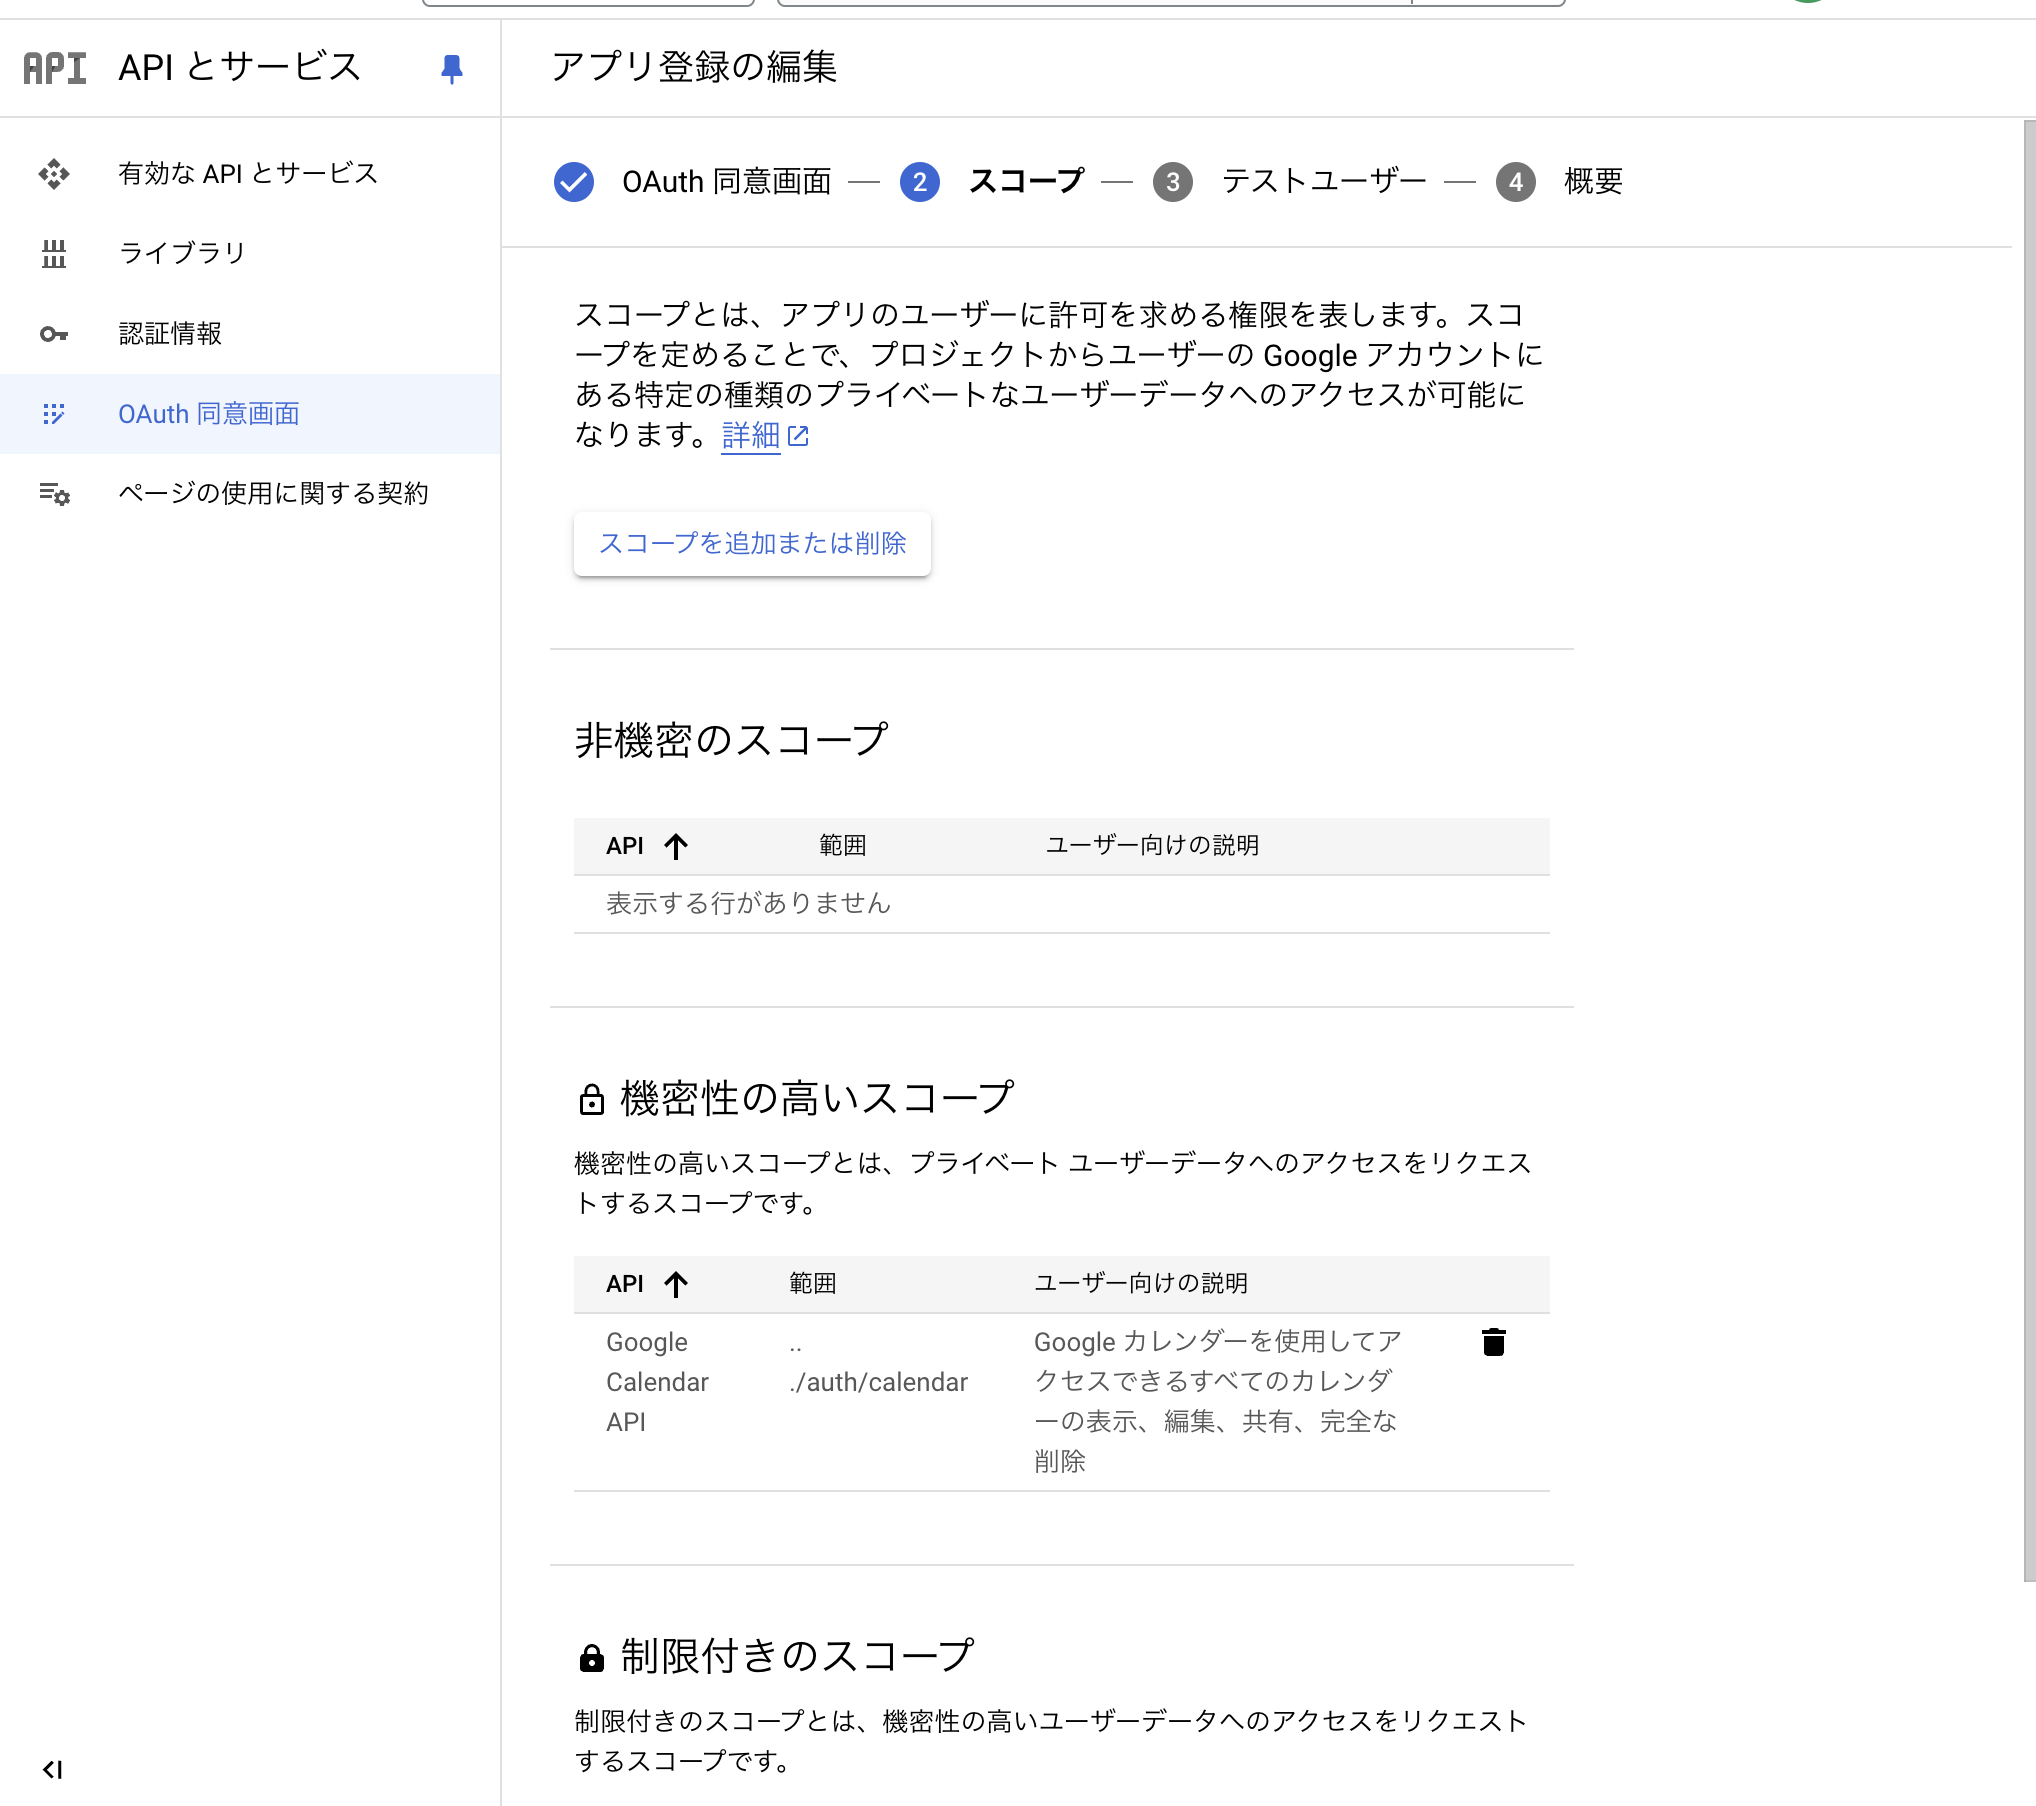Viewport: 2036px width, 1806px height.
Task: Click the 範囲 header in 機密性の高い table
Action: pyautogui.click(x=813, y=1284)
